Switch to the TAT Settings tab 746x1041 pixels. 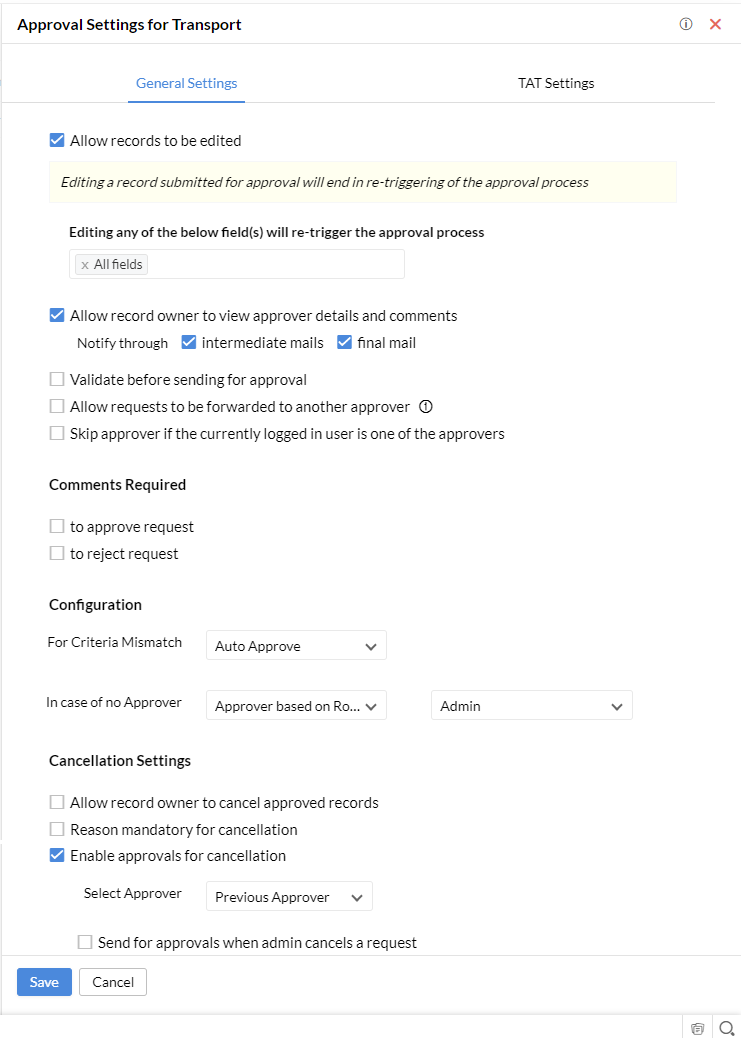556,83
